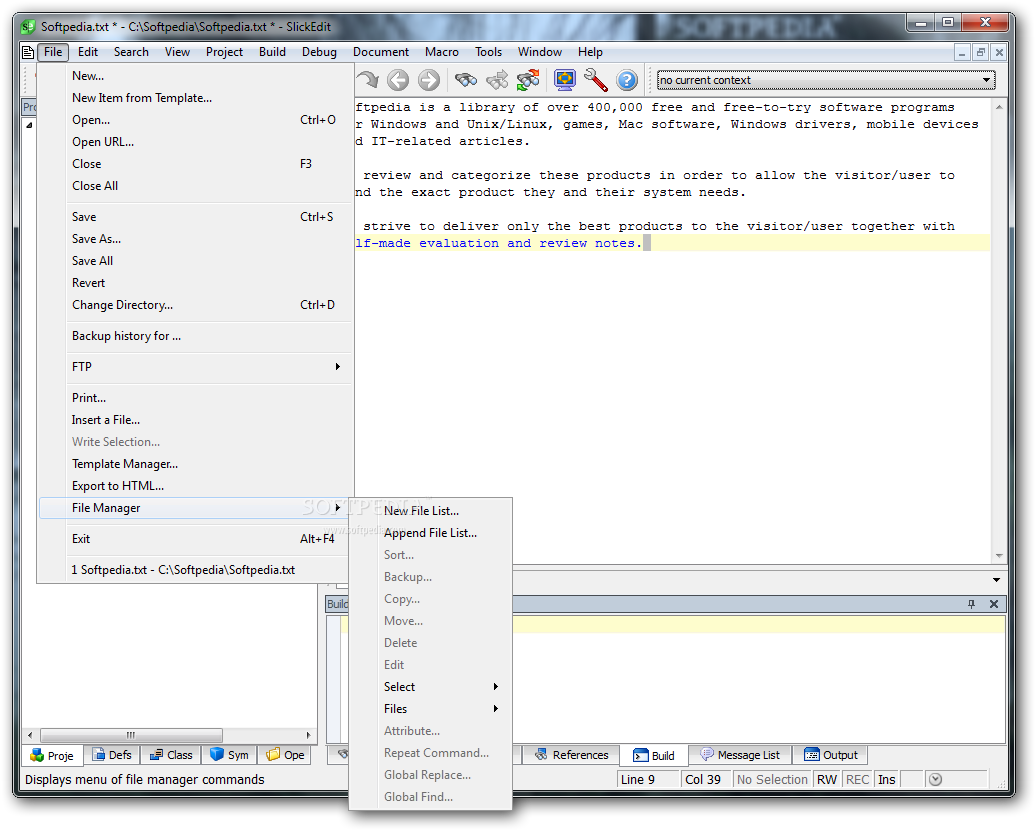Choose Open URL... menu entry
This screenshot has width=1036, height=831.
click(x=193, y=142)
